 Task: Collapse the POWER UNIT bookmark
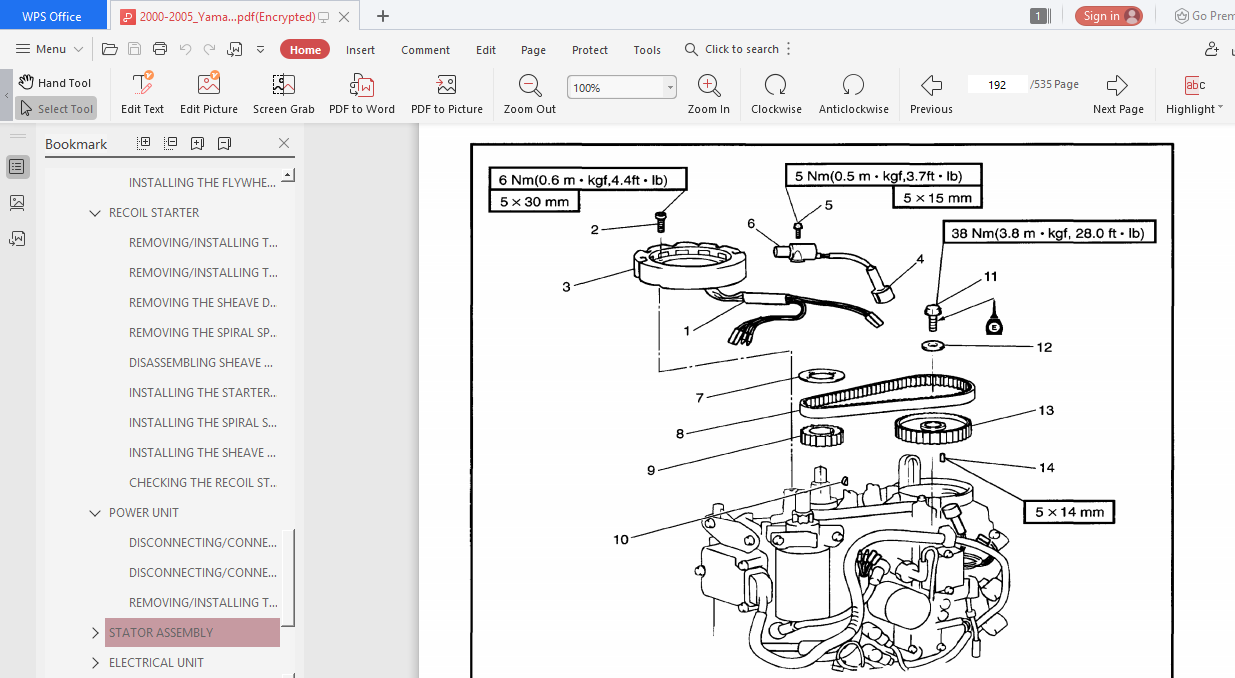95,513
